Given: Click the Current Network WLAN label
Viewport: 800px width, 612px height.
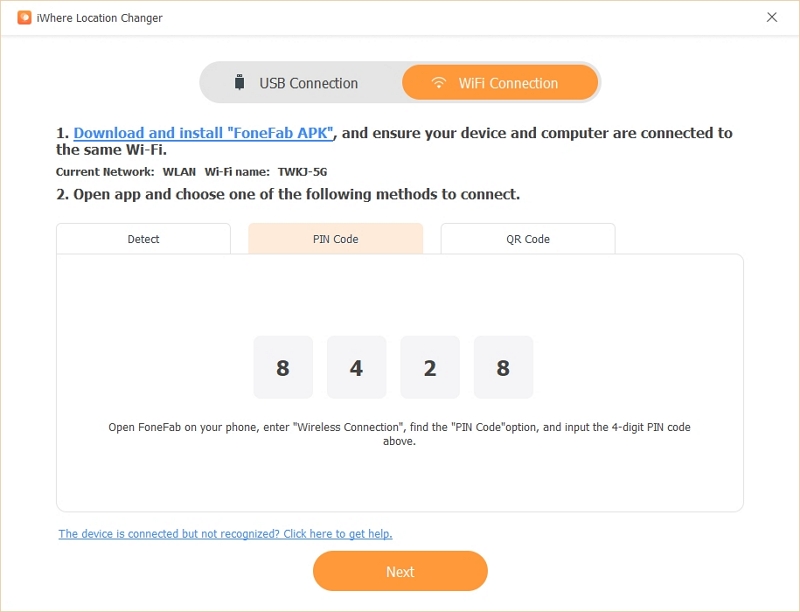Looking at the screenshot, I should [x=126, y=172].
